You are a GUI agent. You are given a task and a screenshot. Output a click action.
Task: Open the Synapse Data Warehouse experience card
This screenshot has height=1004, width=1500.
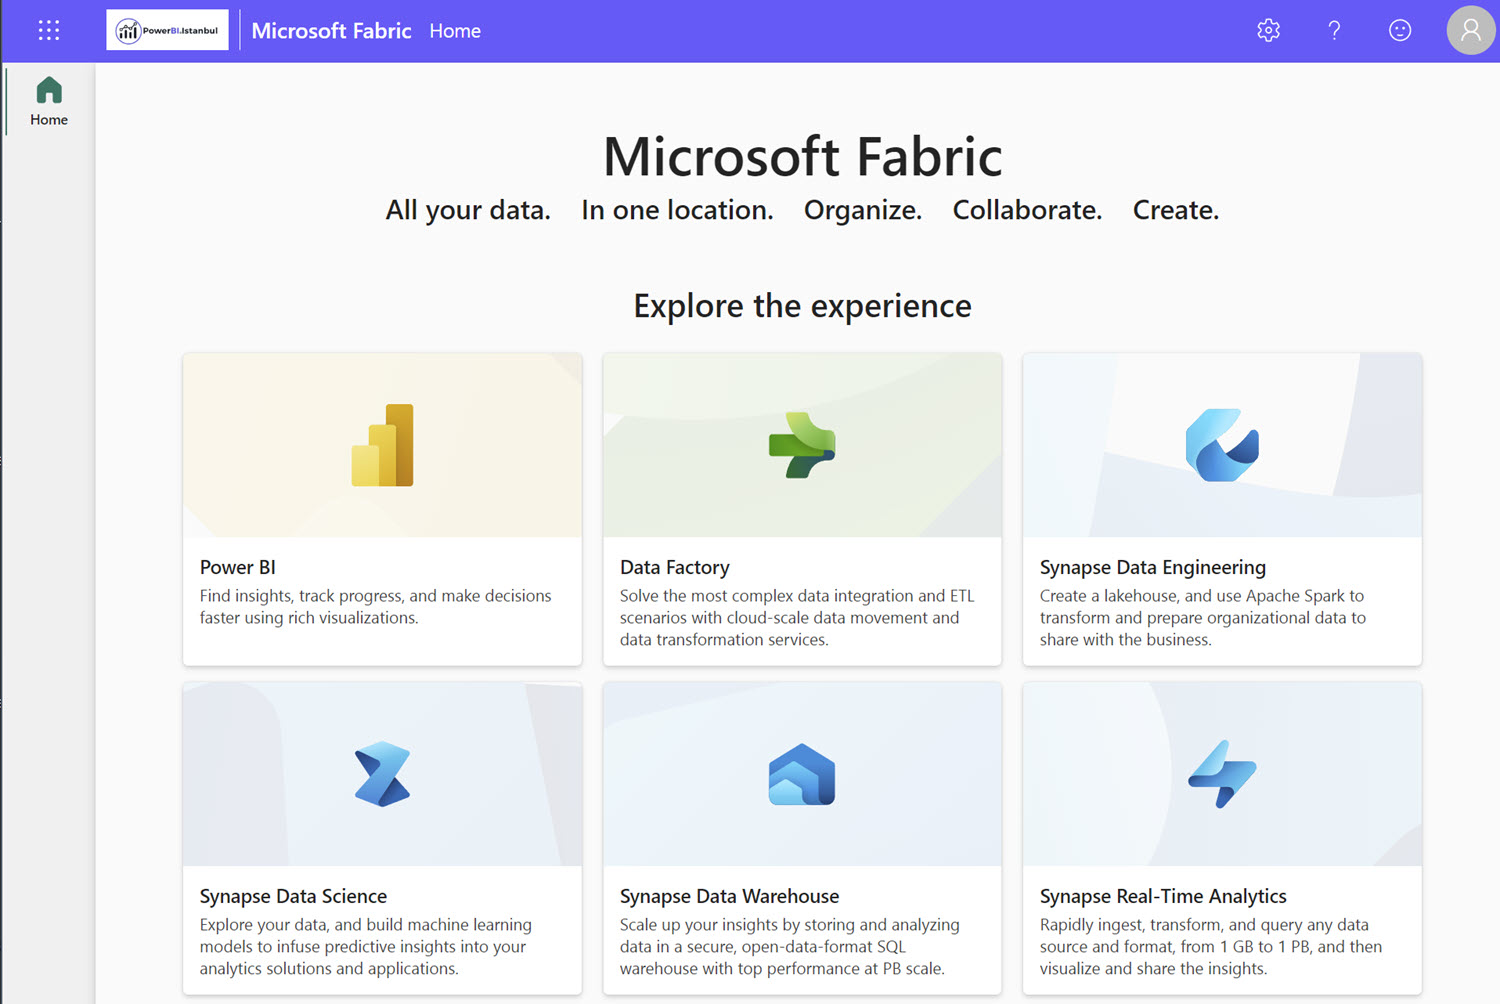[801, 838]
